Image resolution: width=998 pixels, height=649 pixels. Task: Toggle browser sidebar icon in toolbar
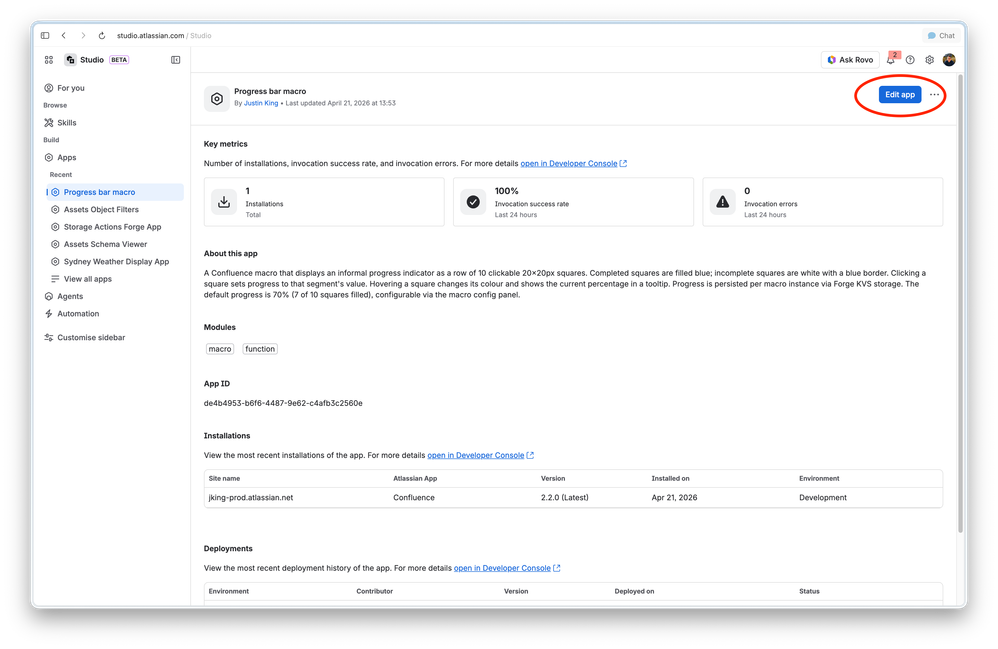point(45,36)
